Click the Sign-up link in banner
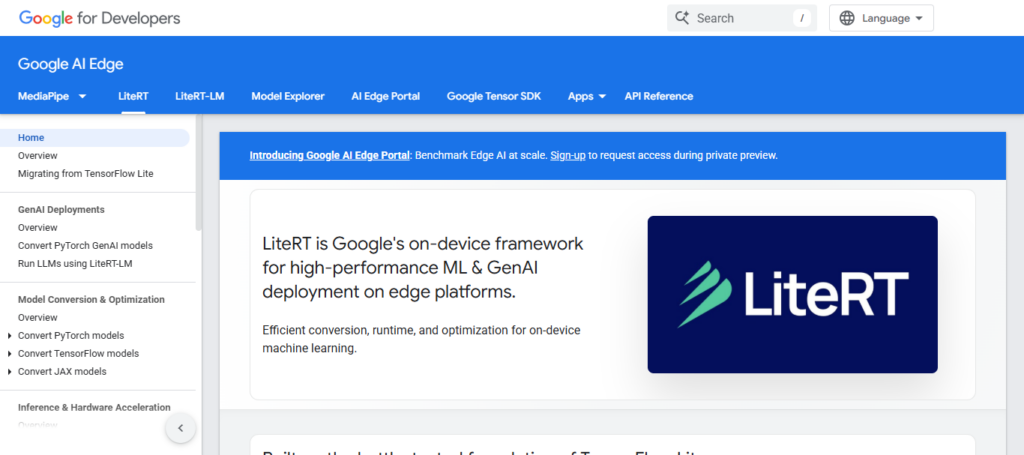This screenshot has width=1024, height=455. 568,155
